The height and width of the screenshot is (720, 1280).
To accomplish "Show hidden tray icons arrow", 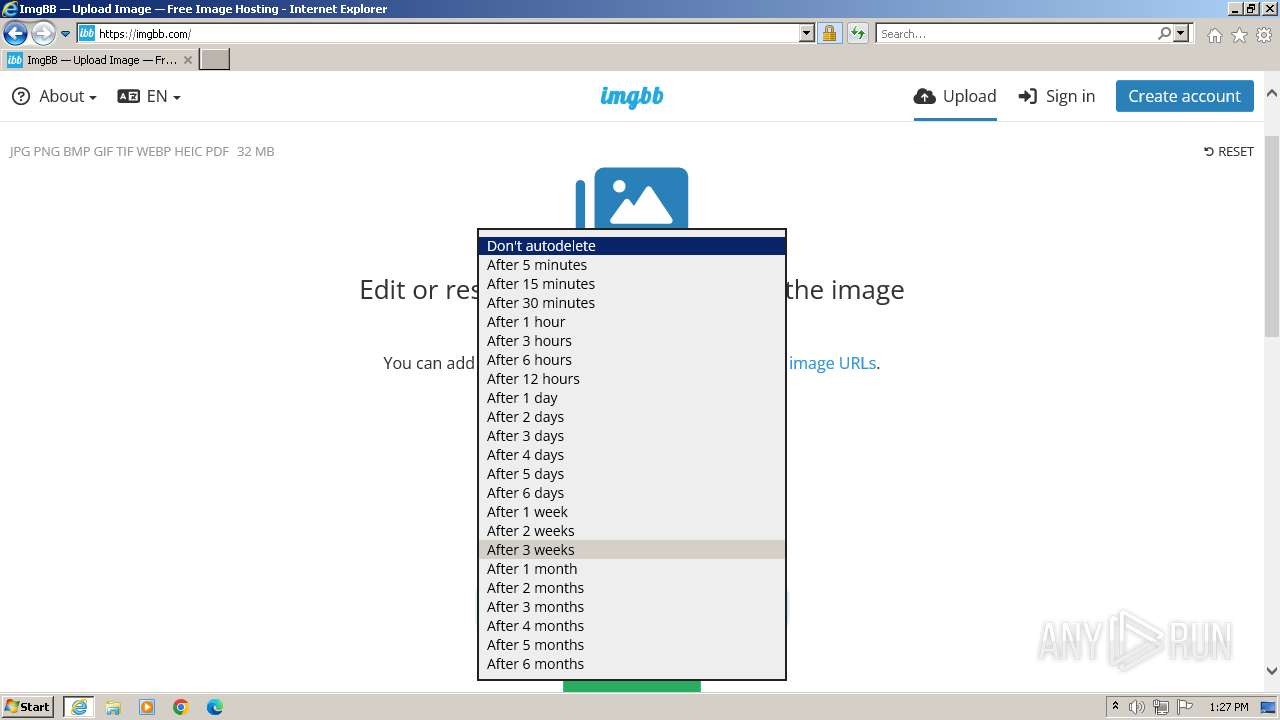I will (1116, 707).
